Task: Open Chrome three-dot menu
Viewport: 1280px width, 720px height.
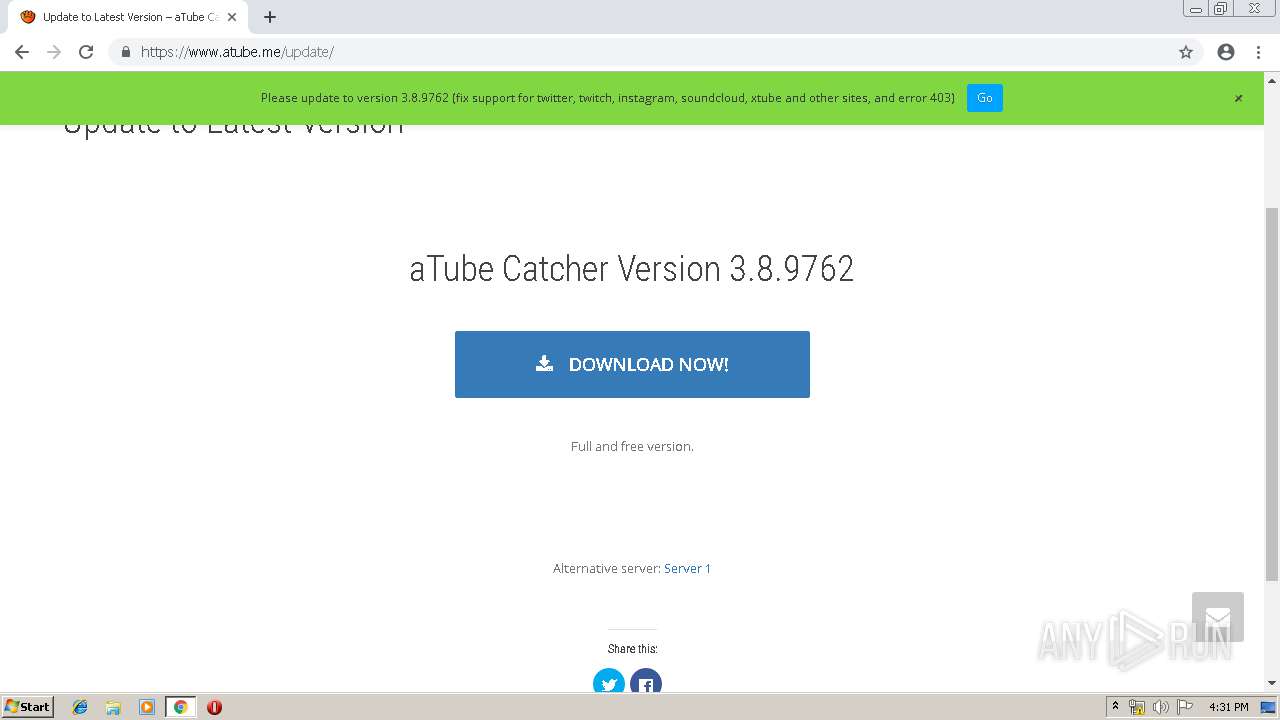Action: tap(1258, 52)
